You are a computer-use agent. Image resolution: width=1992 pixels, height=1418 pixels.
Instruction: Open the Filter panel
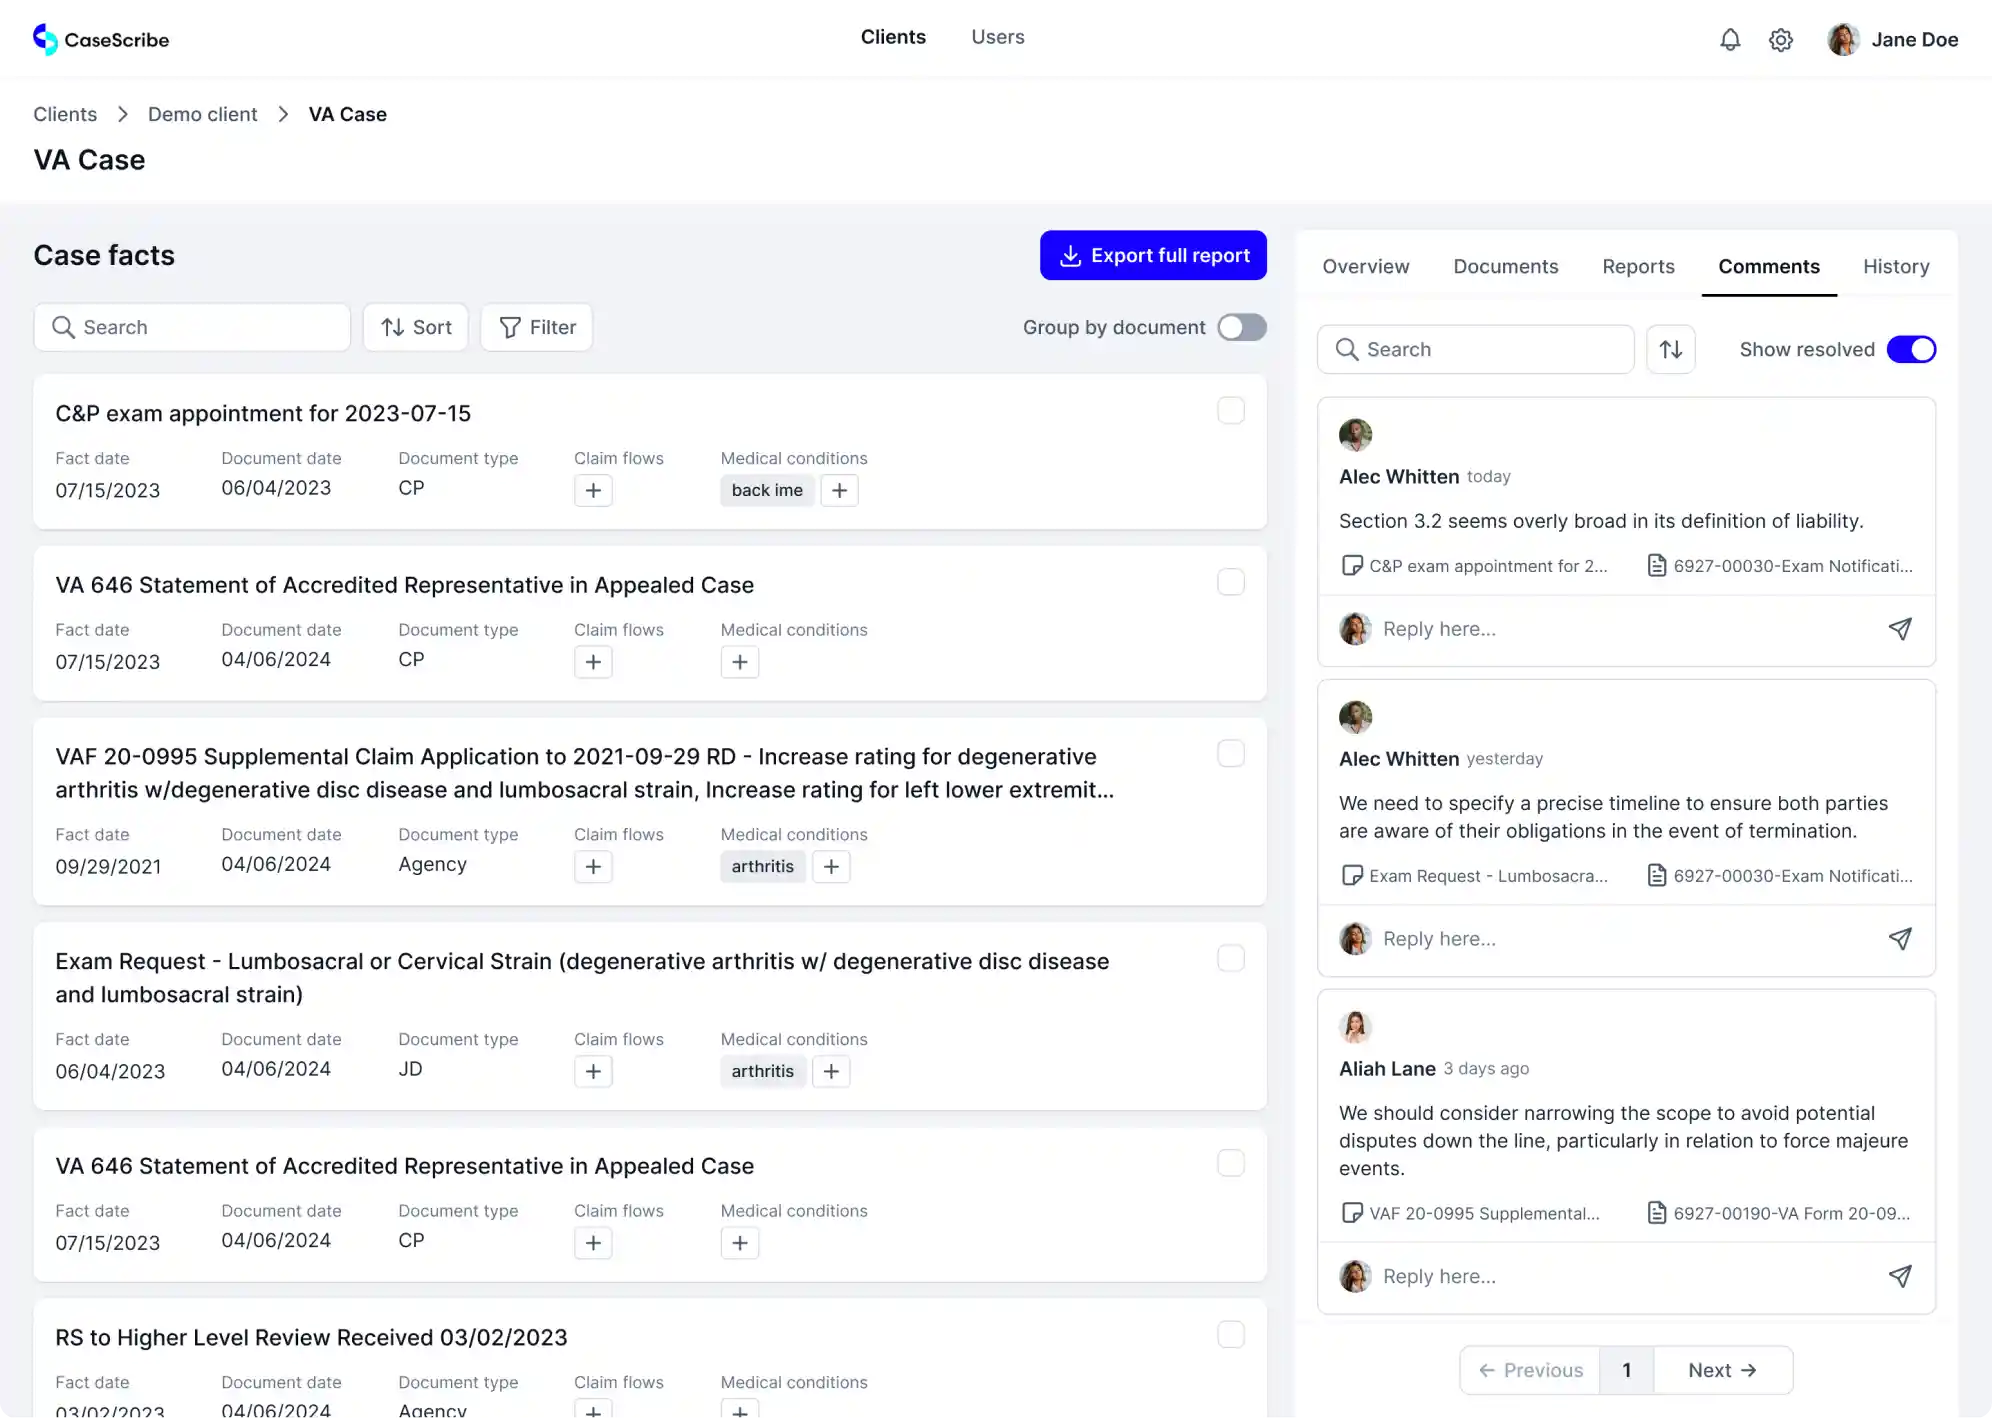(536, 327)
